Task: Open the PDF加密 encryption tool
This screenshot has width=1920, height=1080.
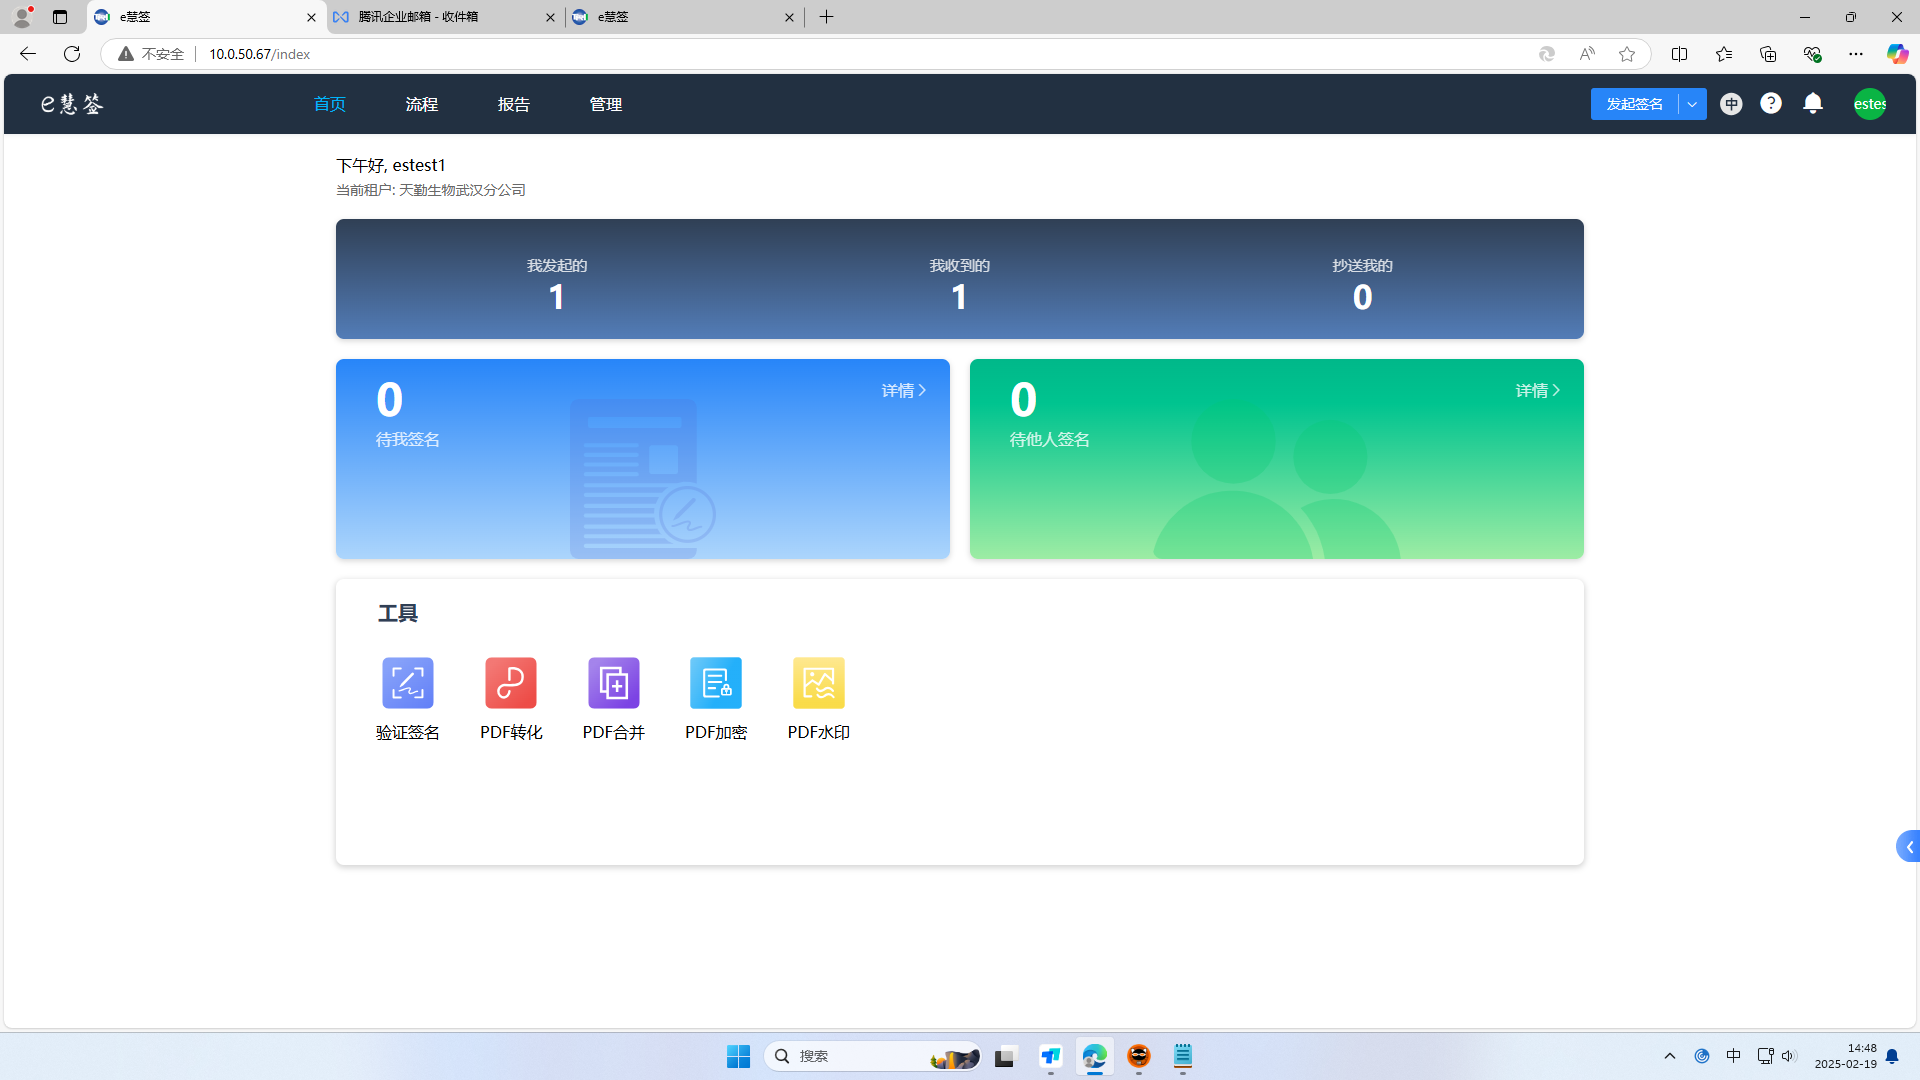Action: (x=716, y=684)
